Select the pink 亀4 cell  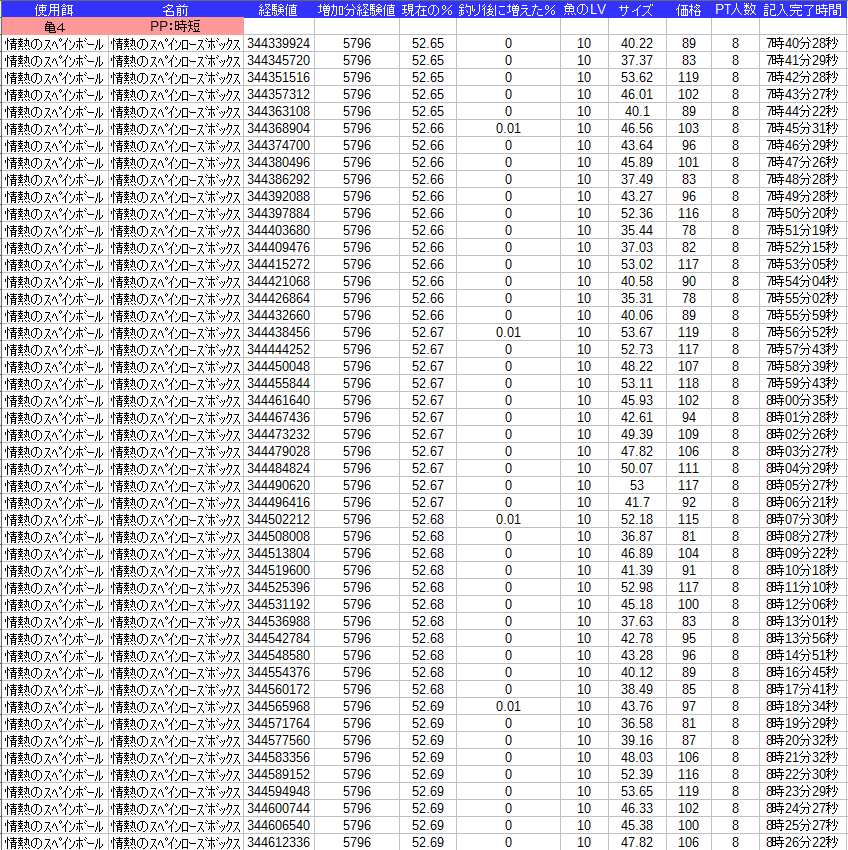coord(54,26)
